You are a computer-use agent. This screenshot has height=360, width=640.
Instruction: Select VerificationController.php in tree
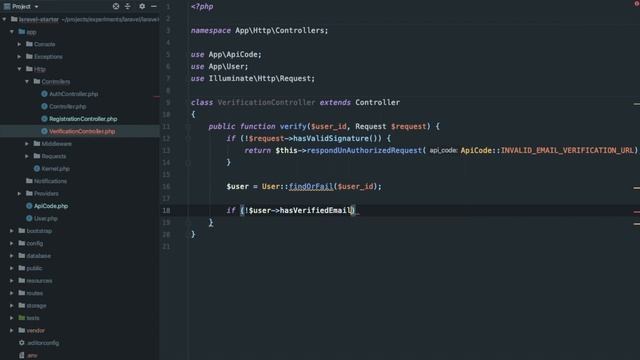pyautogui.click(x=82, y=131)
